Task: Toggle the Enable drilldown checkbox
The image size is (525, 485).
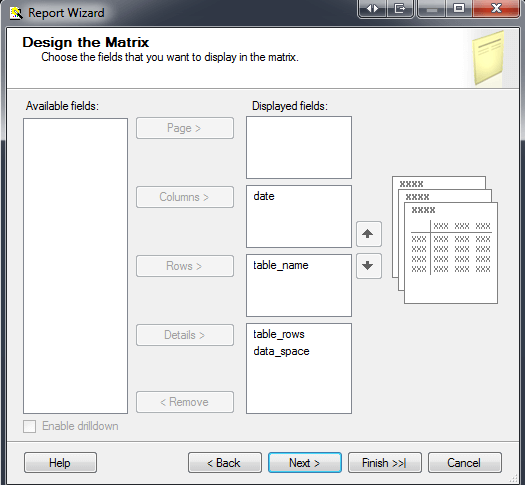Action: 29,426
